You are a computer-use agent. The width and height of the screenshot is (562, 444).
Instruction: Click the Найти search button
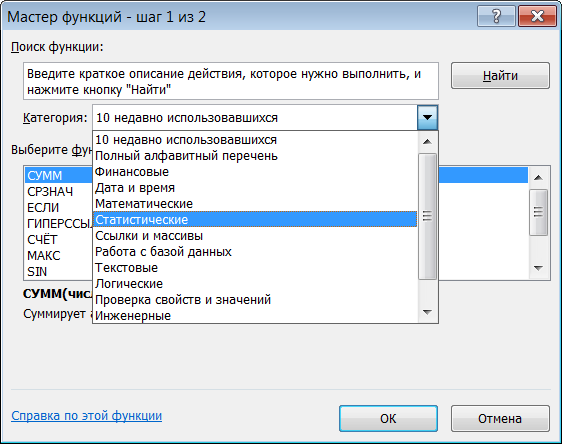(x=500, y=76)
